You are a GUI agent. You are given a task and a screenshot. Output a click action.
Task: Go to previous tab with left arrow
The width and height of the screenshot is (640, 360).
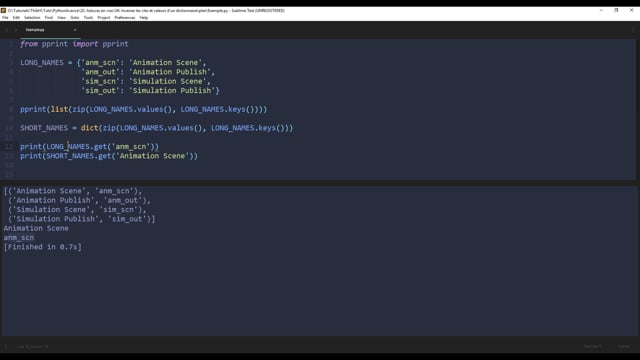pos(7,30)
